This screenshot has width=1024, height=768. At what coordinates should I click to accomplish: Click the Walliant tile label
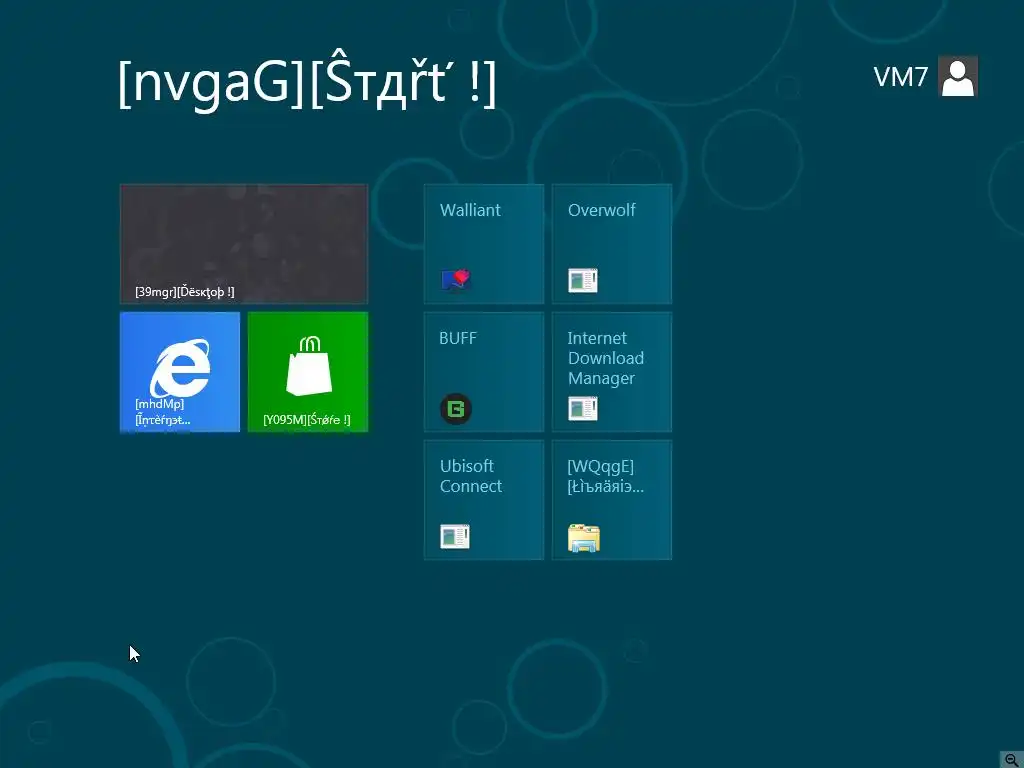tap(470, 210)
